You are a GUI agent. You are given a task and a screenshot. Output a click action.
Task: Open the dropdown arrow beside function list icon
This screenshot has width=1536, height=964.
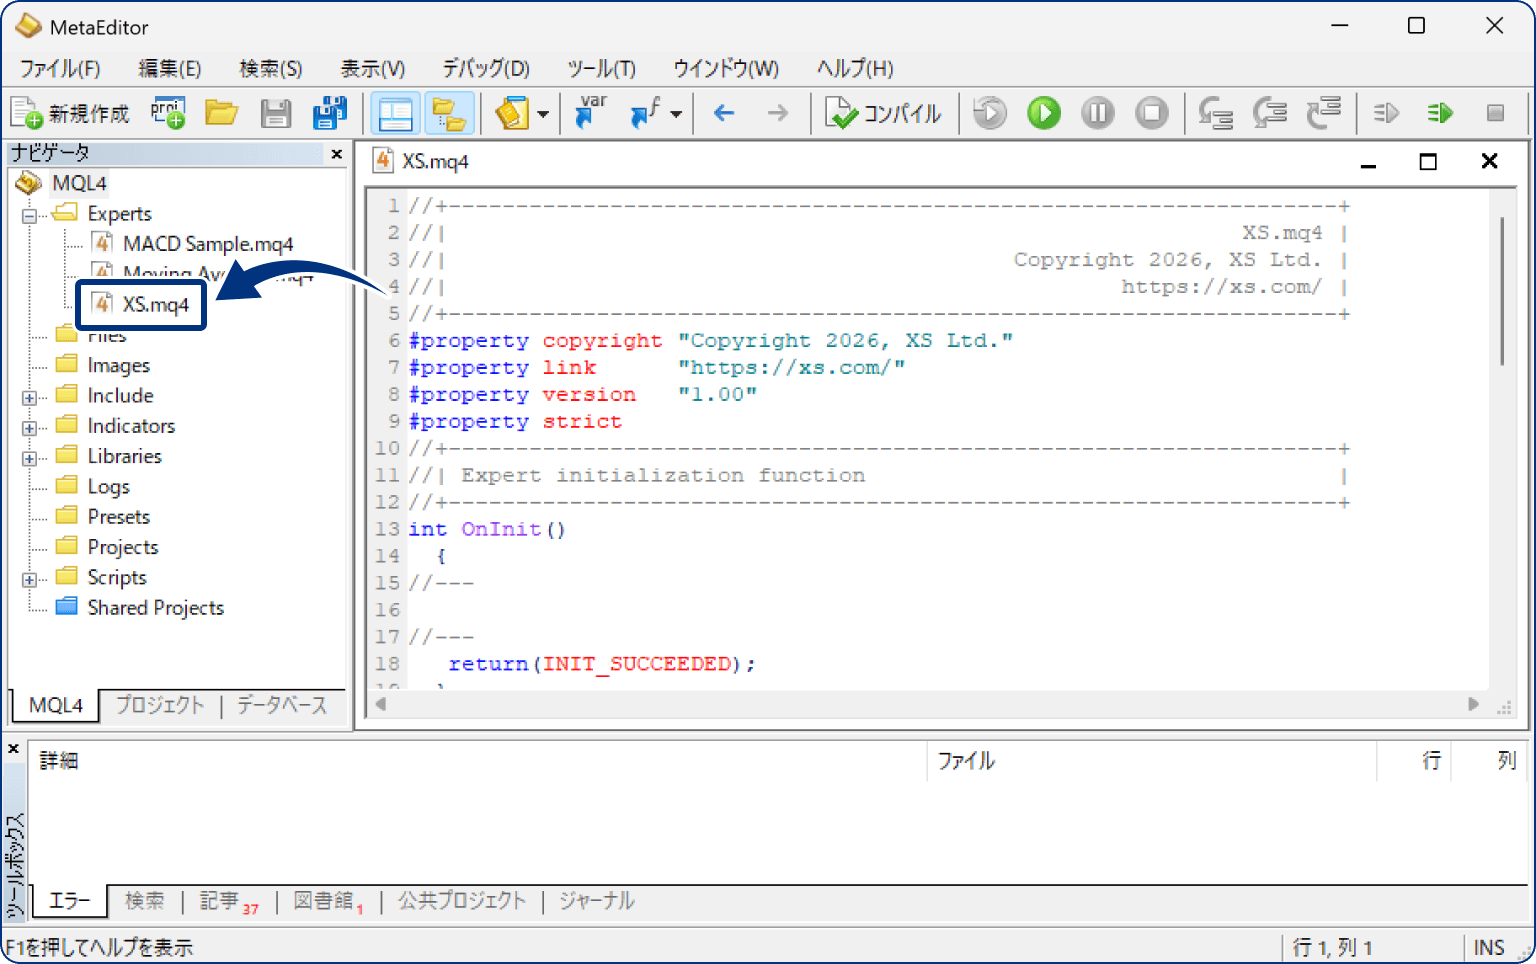676,114
